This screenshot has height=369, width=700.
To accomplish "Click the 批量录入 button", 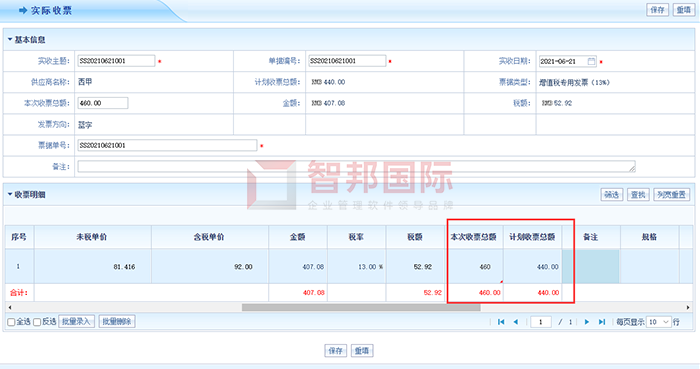I will coord(76,321).
